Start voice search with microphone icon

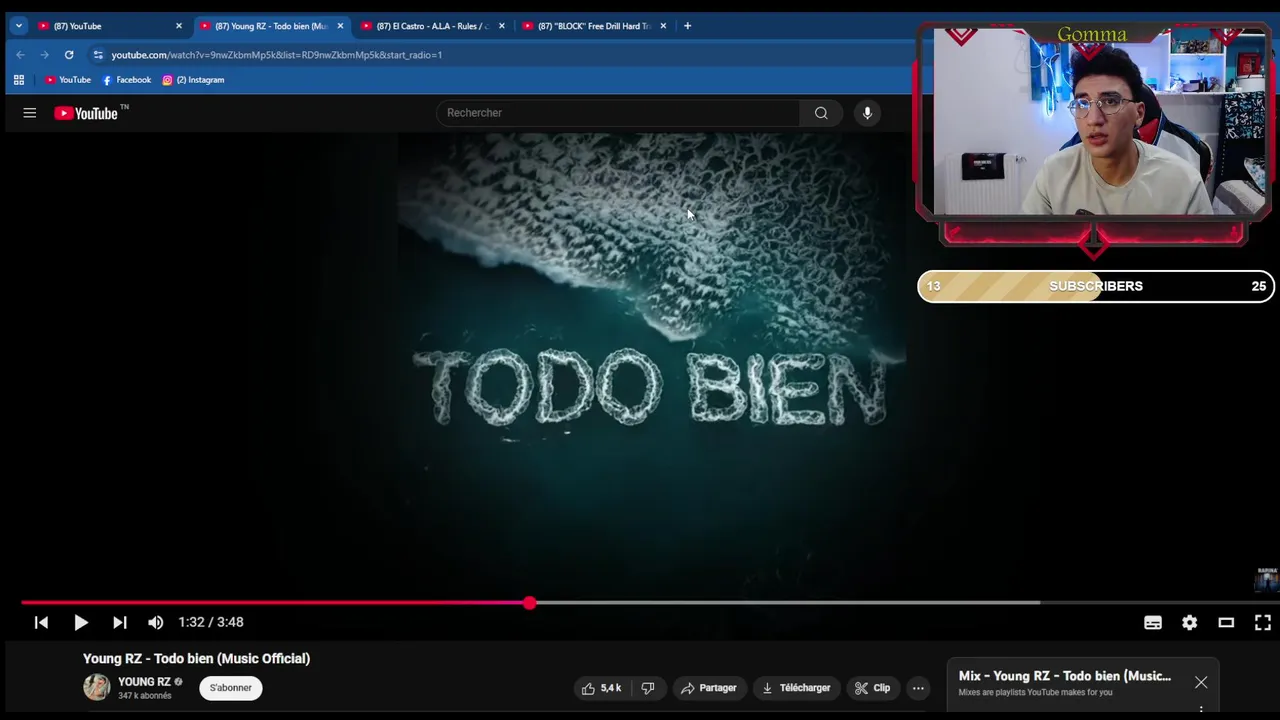[867, 113]
